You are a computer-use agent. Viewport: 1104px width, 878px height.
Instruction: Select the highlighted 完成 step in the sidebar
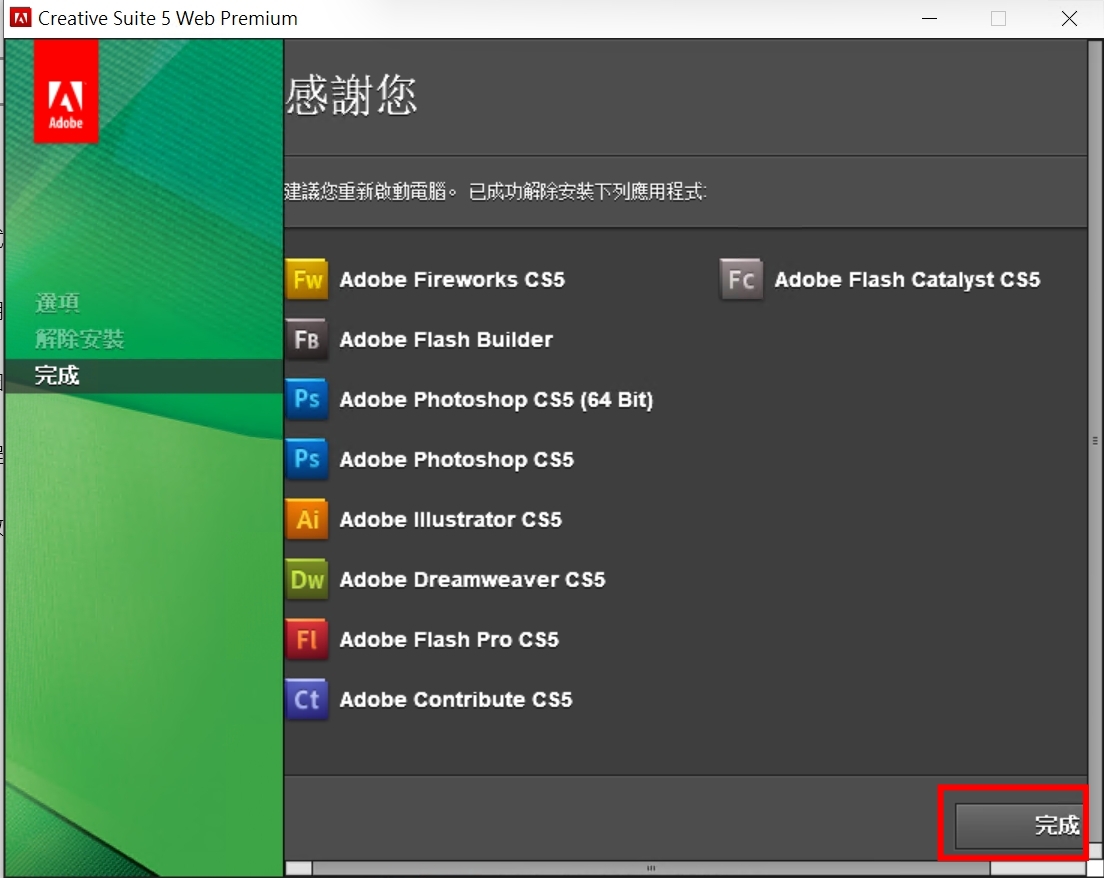click(x=57, y=376)
